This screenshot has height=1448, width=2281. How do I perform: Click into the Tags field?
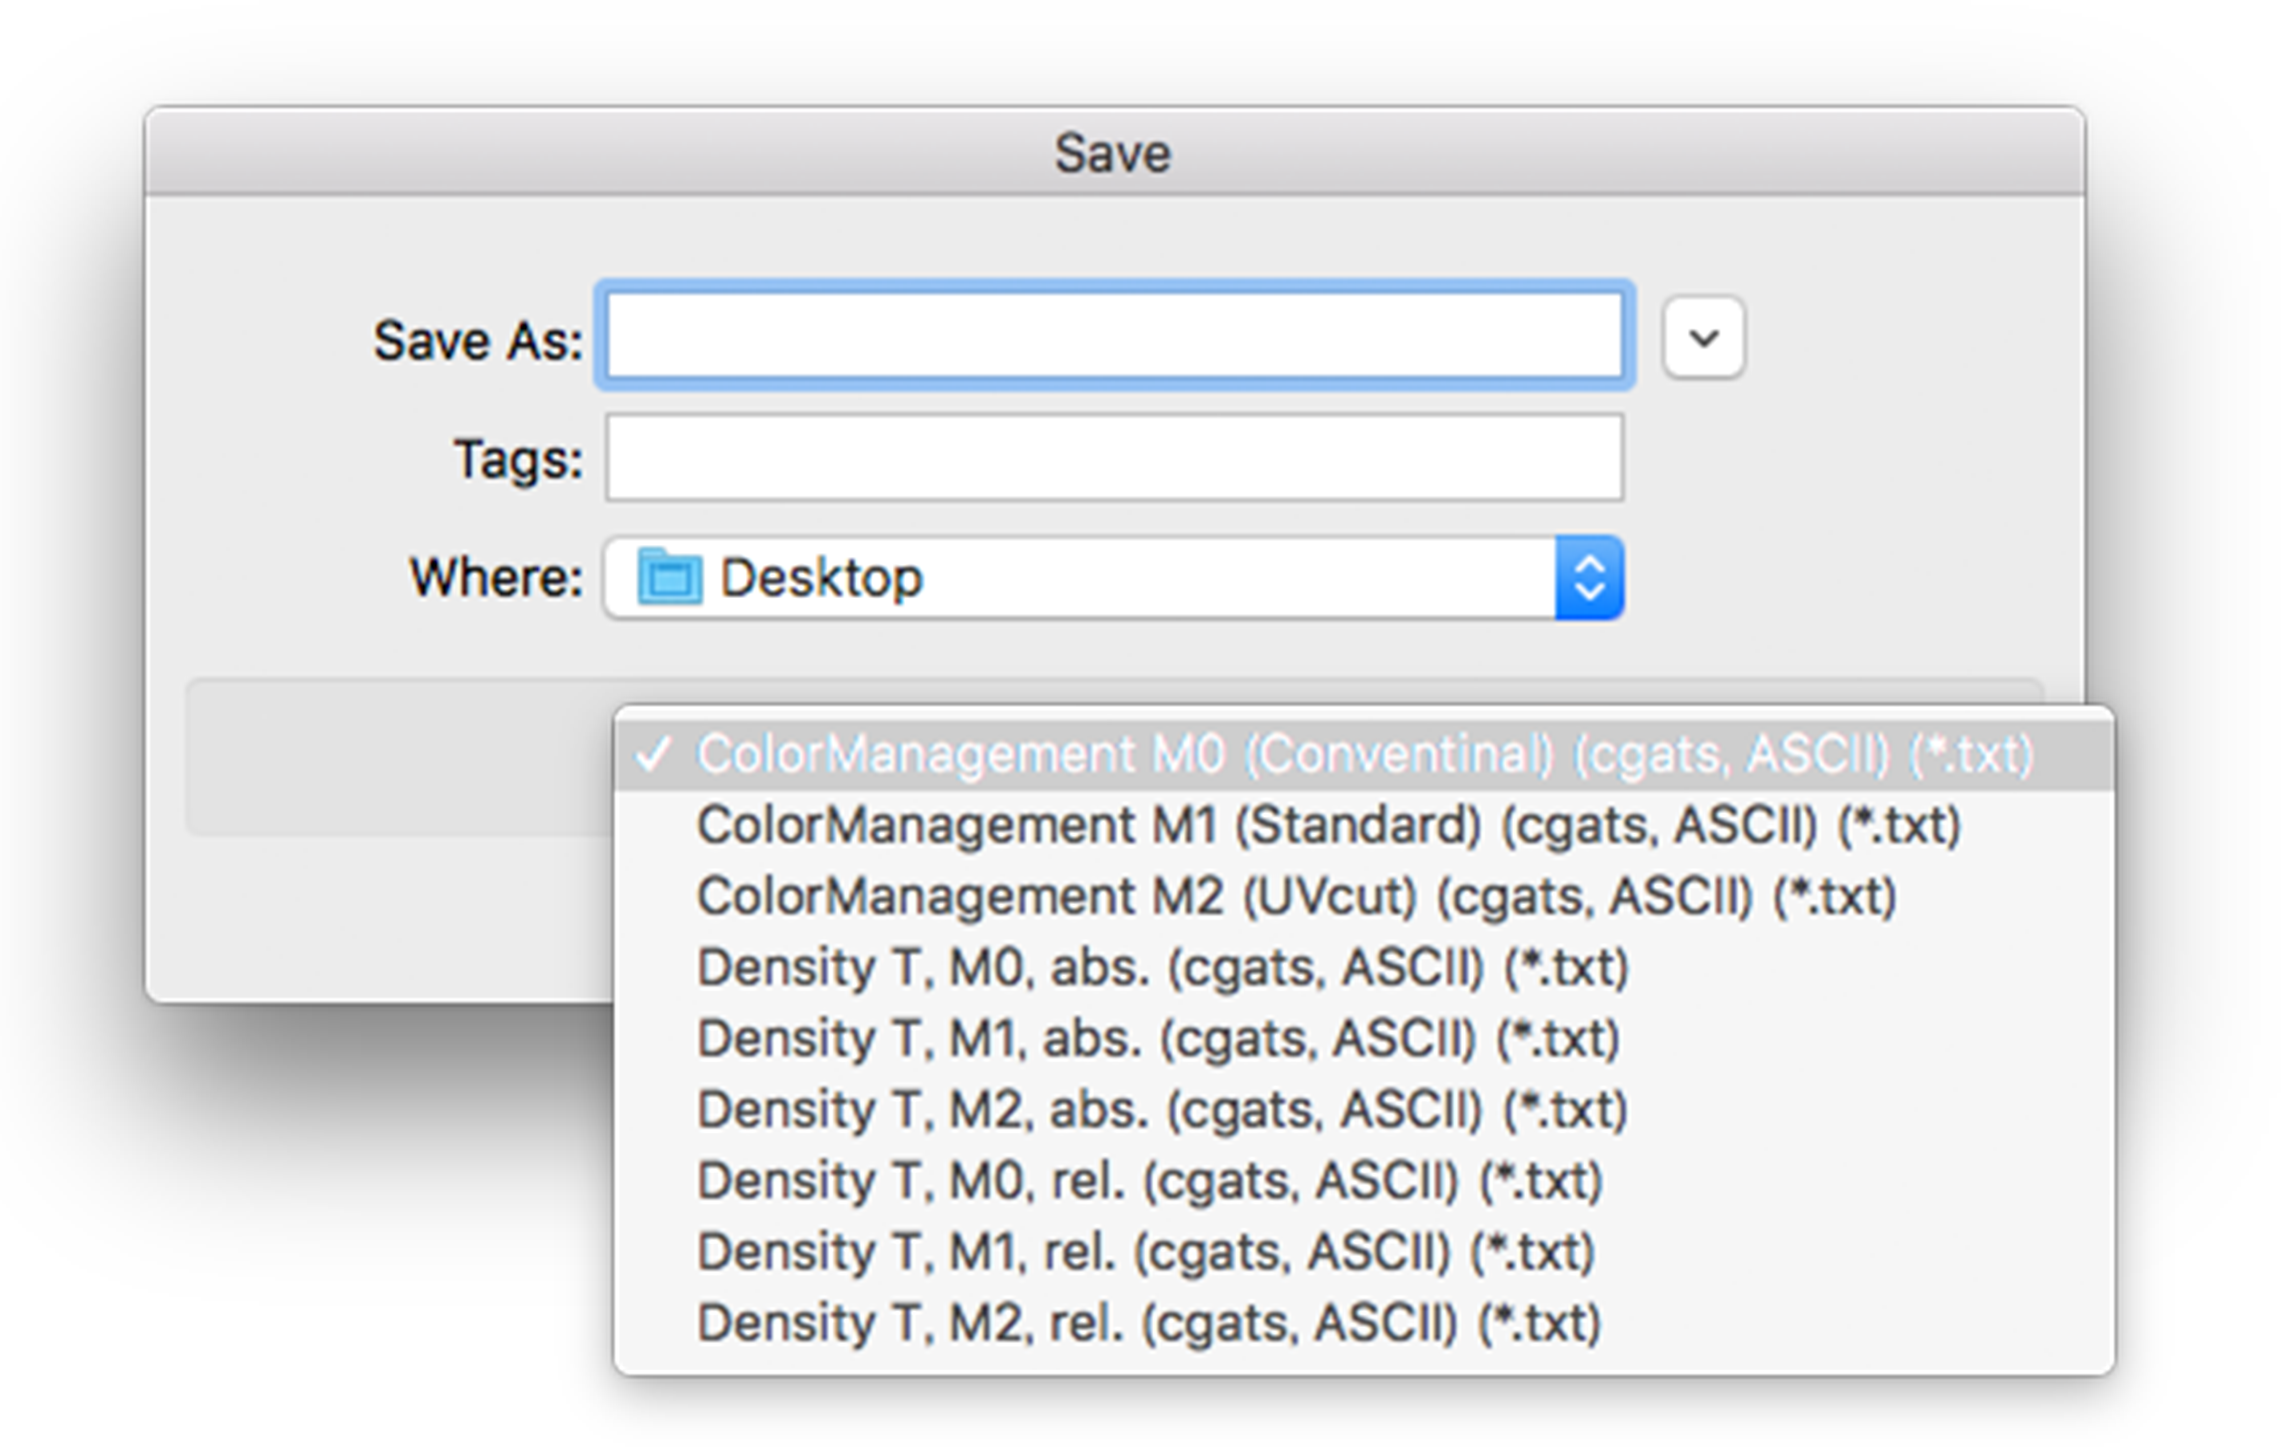1114,458
